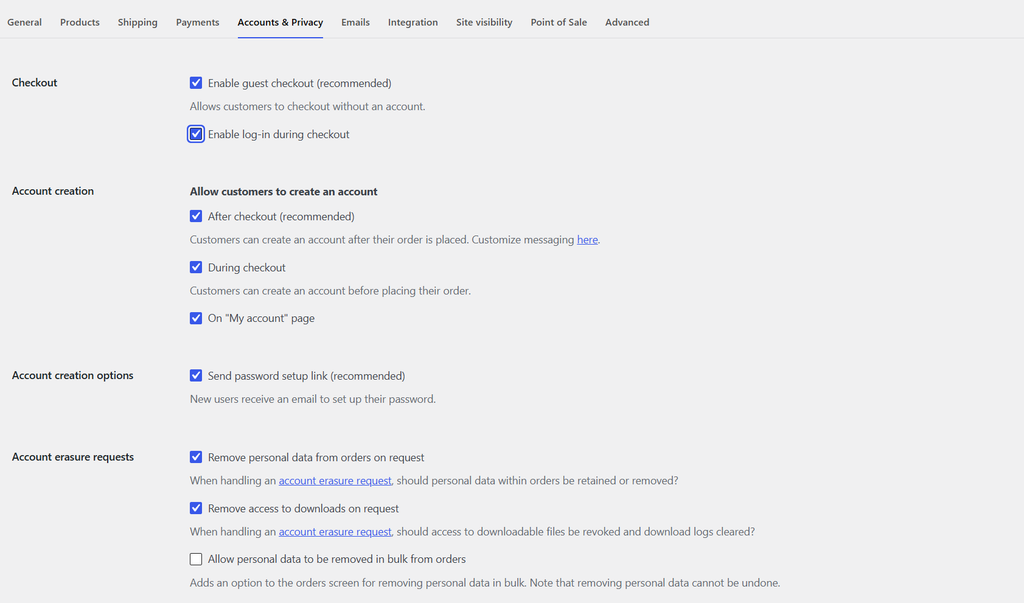Screen dimensions: 1024x603
Task: Open the General settings tab
Action: 24,22
